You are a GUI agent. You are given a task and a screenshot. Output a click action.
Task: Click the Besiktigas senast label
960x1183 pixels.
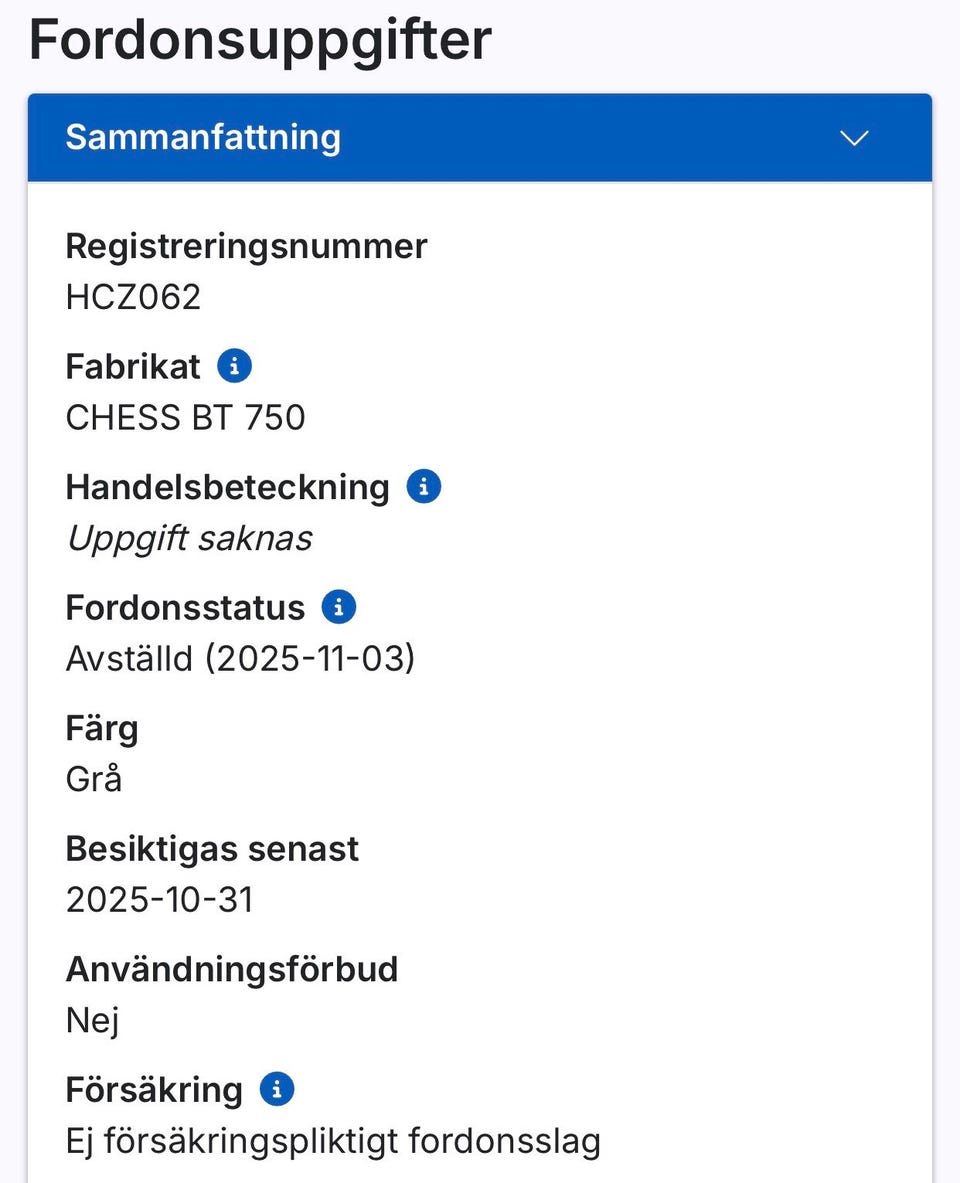click(212, 849)
